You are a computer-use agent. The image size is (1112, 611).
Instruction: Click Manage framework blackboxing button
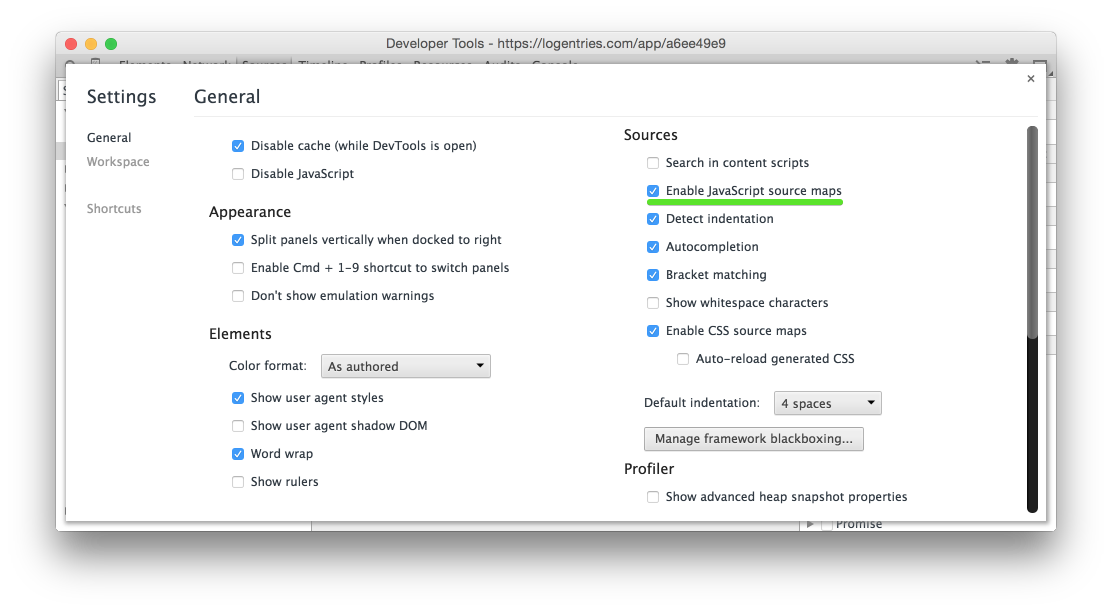pos(753,439)
